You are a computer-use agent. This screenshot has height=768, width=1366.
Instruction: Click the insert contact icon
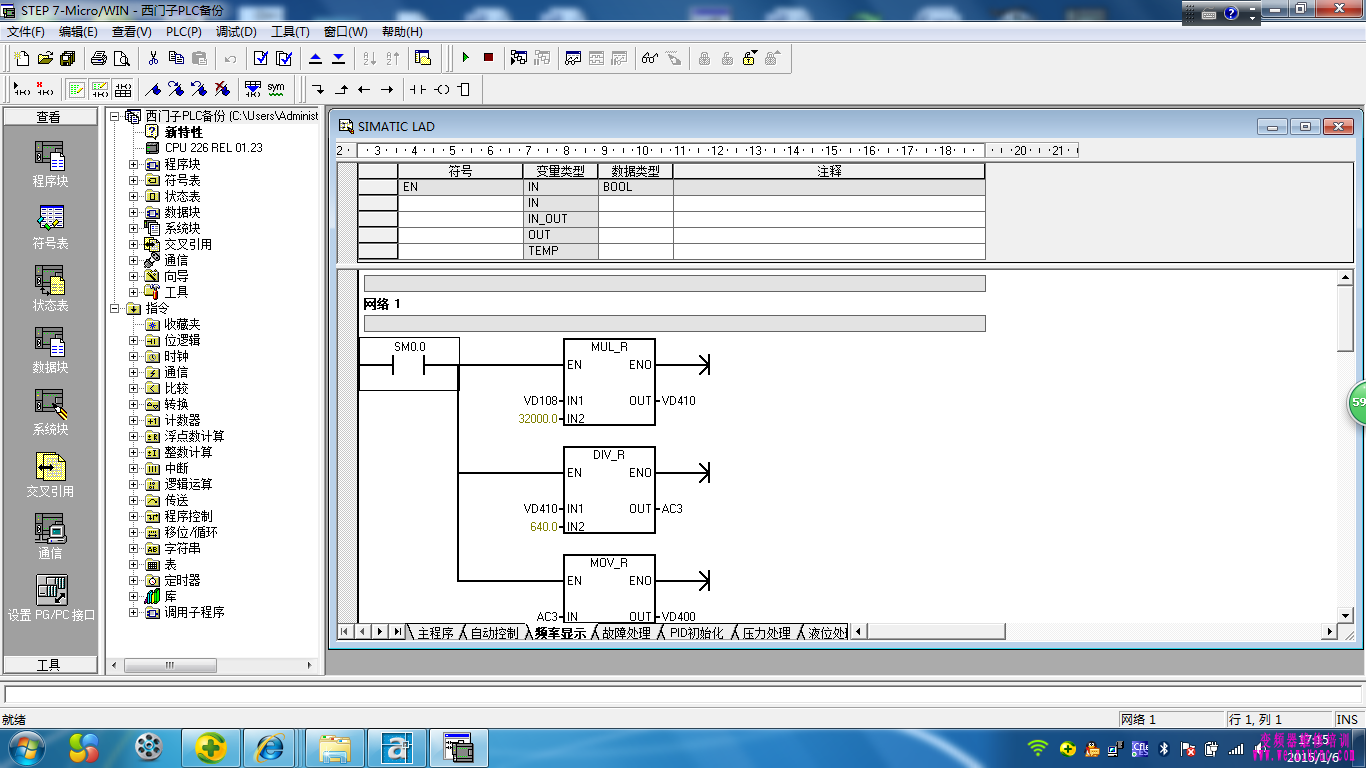click(x=418, y=89)
